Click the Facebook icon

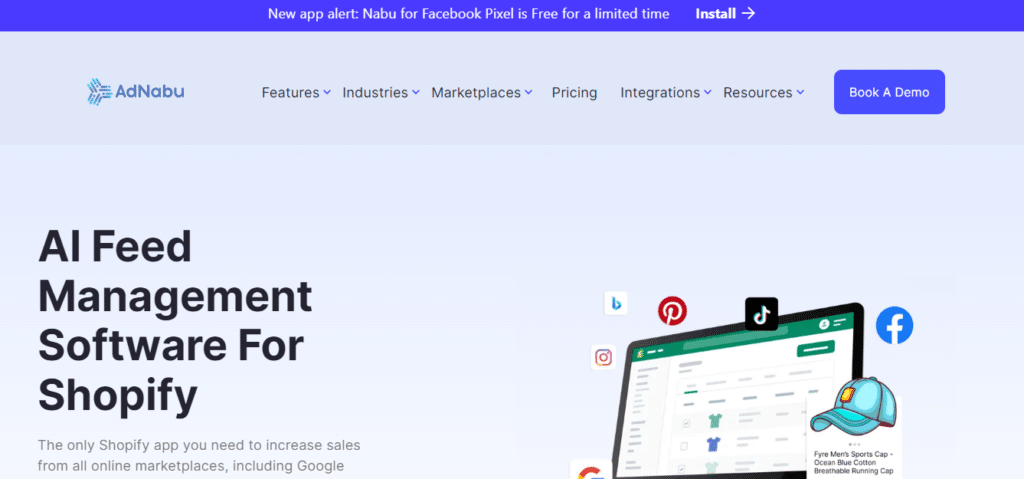pyautogui.click(x=894, y=325)
